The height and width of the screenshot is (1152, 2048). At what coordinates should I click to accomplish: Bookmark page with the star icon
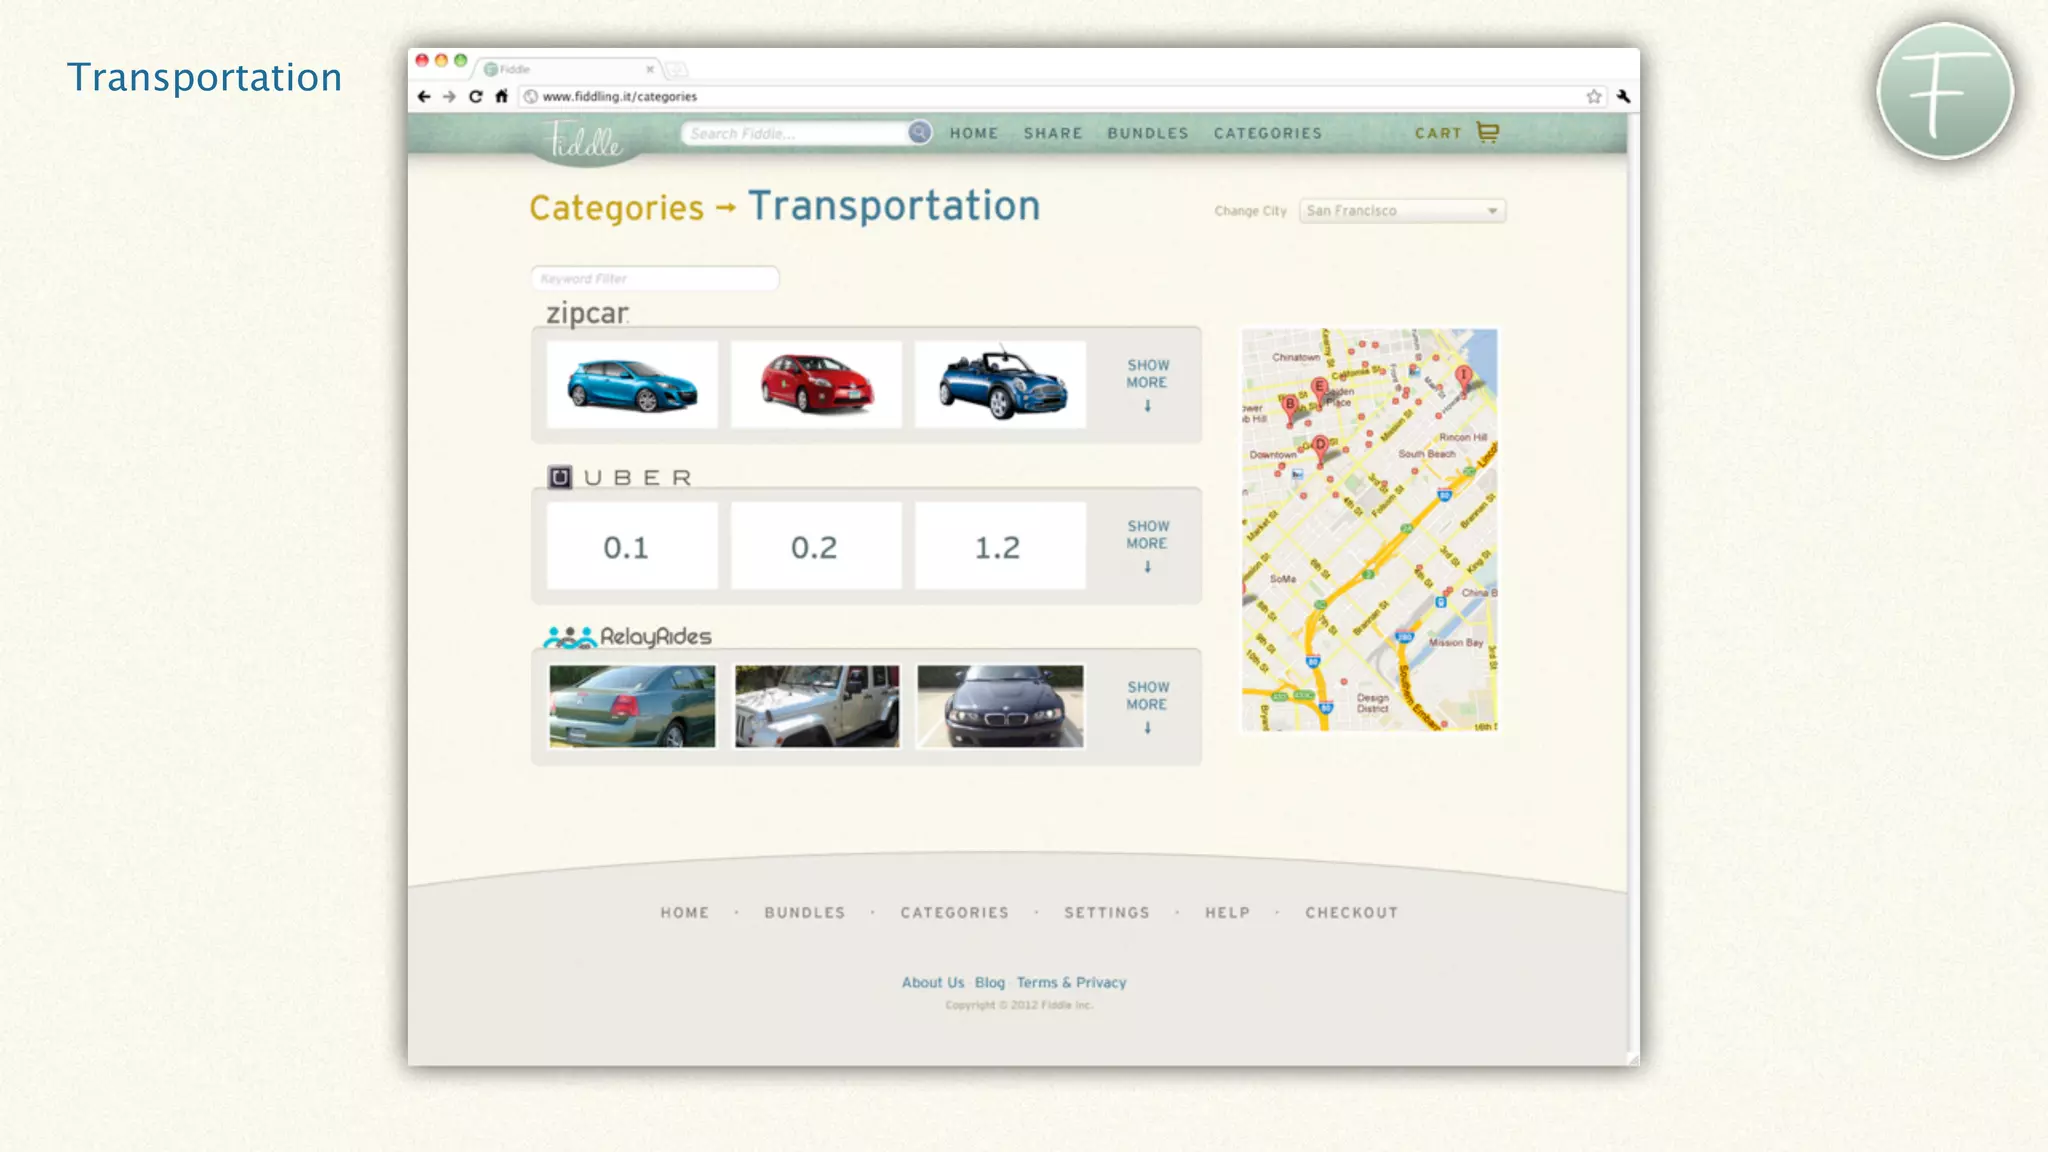coord(1594,97)
